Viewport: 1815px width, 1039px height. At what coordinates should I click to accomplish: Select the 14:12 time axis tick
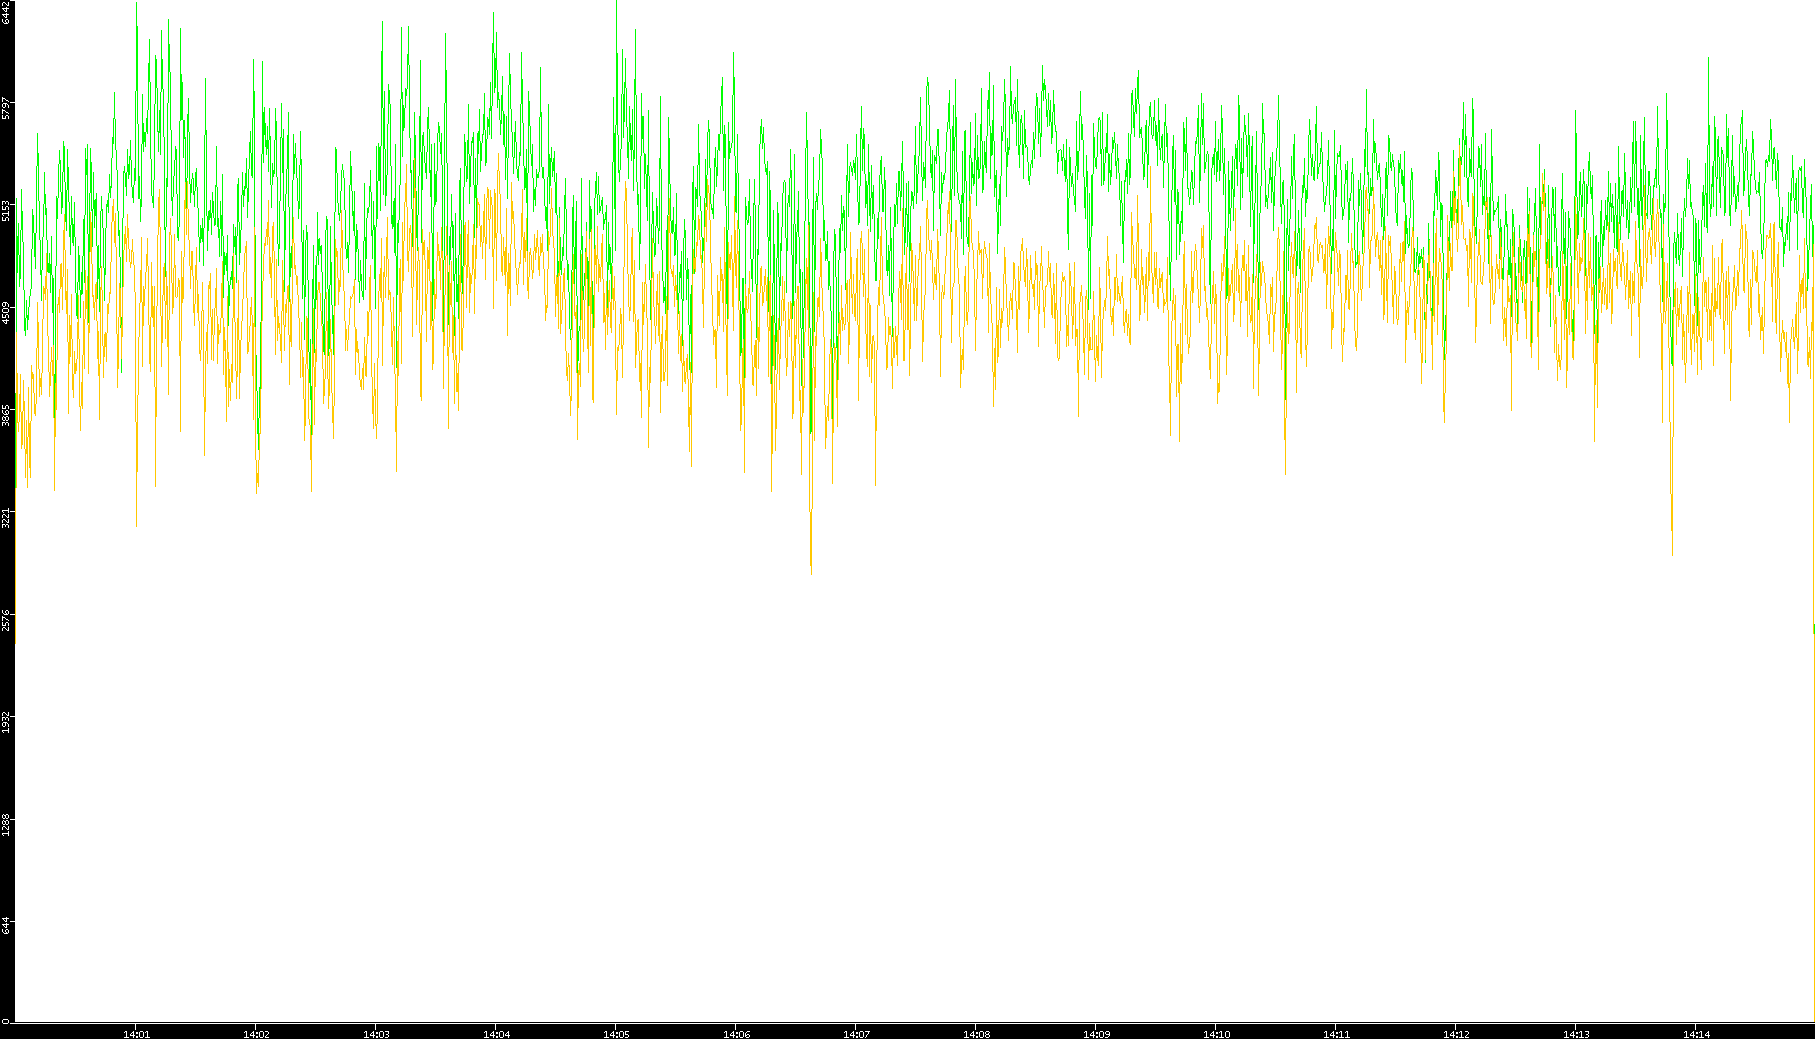pyautogui.click(x=1456, y=1034)
